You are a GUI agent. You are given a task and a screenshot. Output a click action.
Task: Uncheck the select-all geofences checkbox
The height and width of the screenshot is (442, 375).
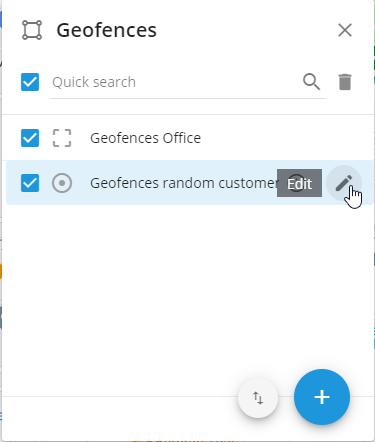click(x=30, y=82)
